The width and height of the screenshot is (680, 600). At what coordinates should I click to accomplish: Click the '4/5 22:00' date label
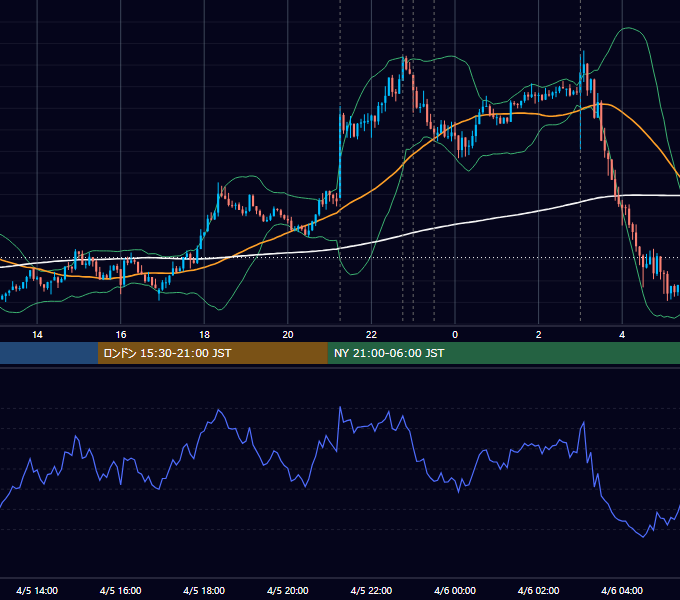point(371,590)
